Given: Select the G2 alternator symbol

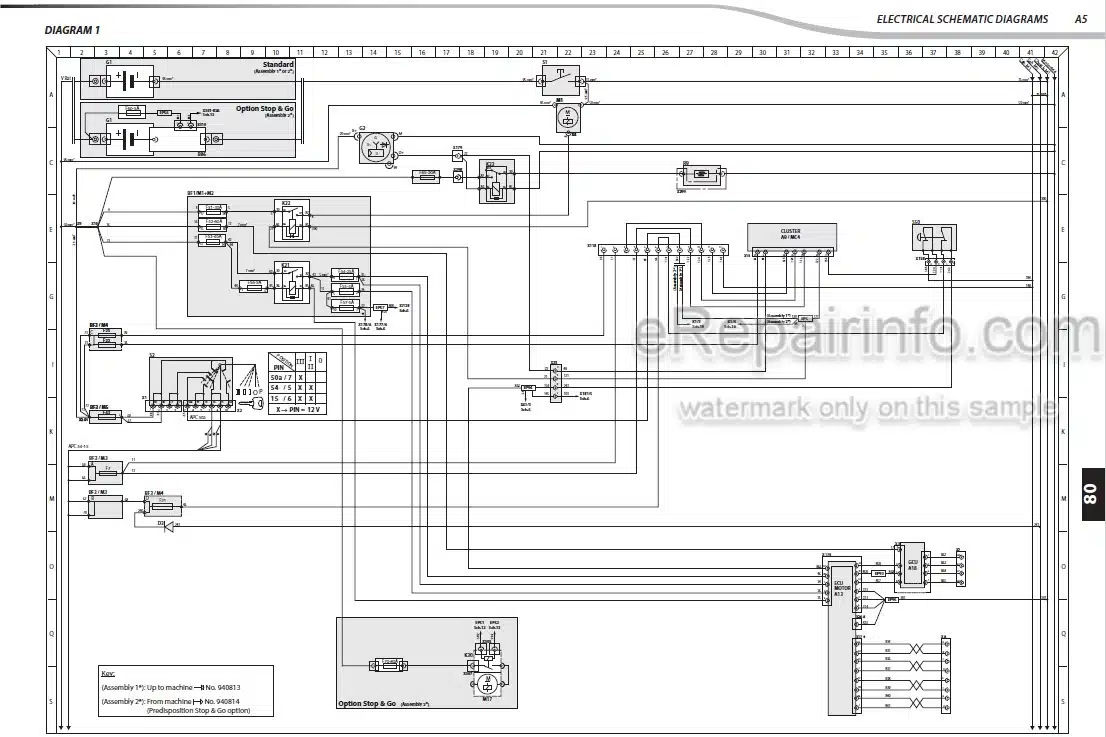Looking at the screenshot, I should pyautogui.click(x=377, y=147).
